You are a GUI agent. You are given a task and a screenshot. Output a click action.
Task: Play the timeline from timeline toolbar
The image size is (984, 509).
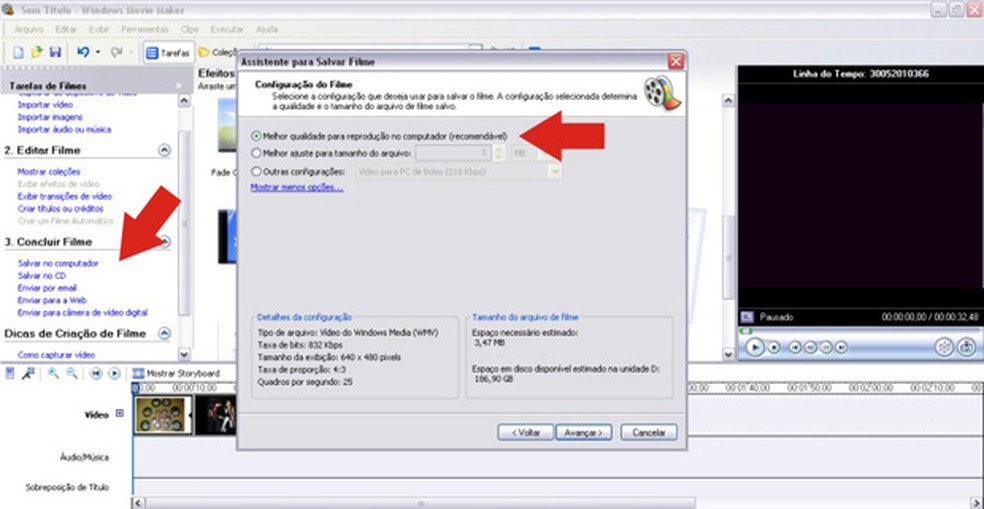tap(114, 373)
